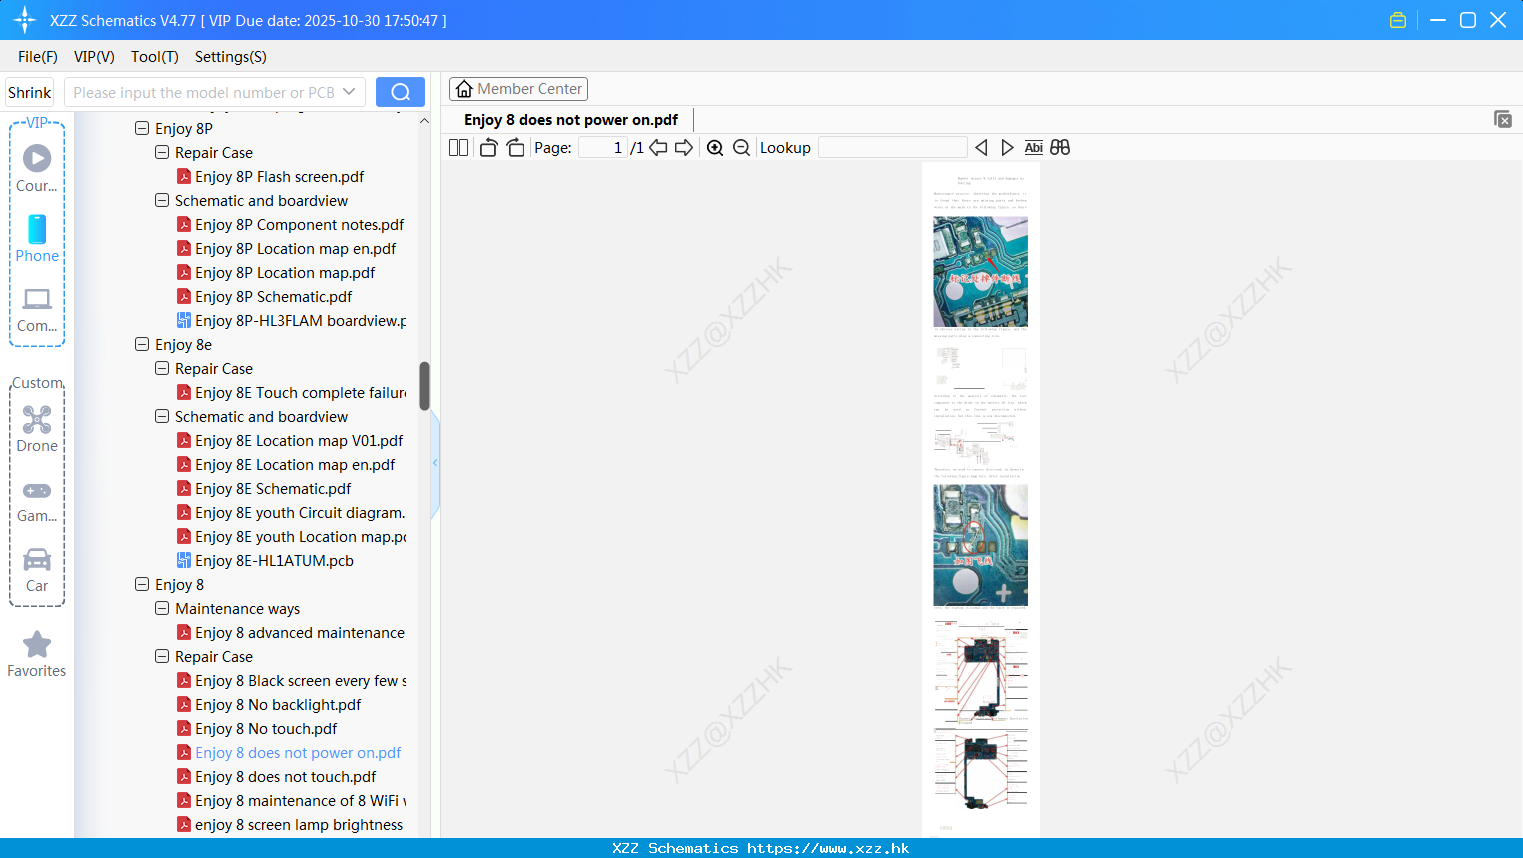Toggle the two-page view icon

click(458, 148)
